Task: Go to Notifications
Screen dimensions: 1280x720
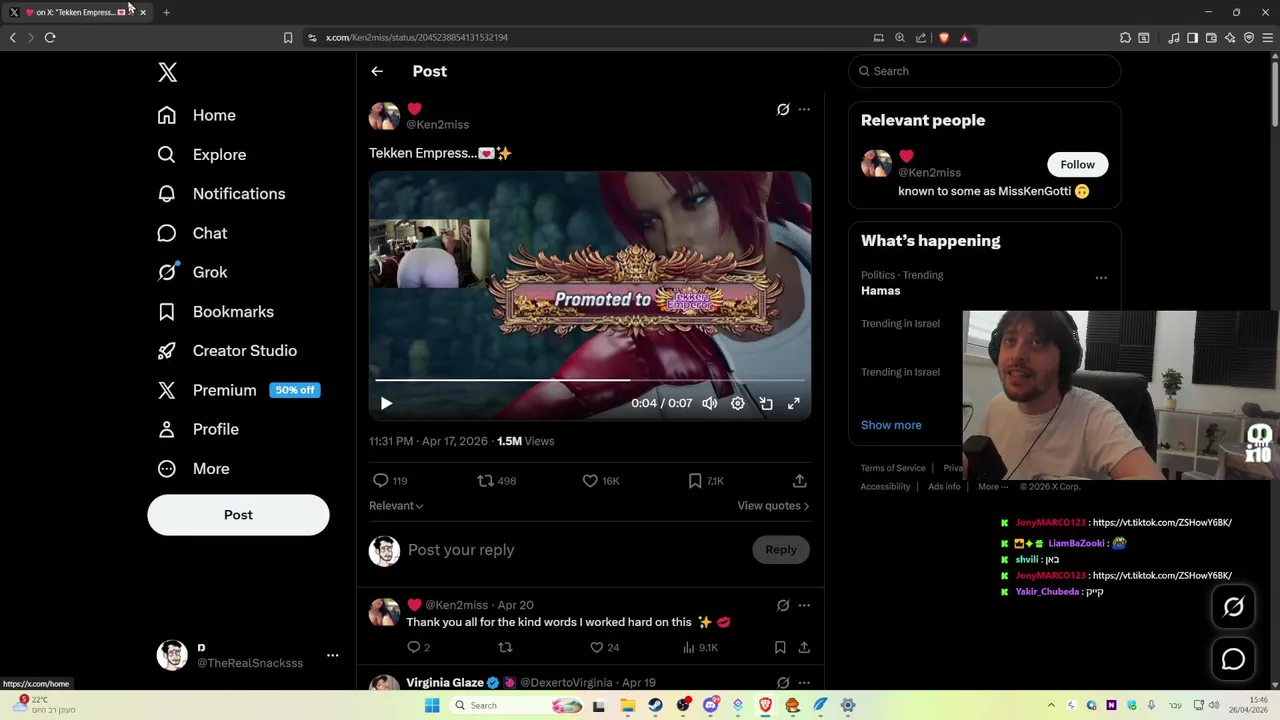Action: 221,194
